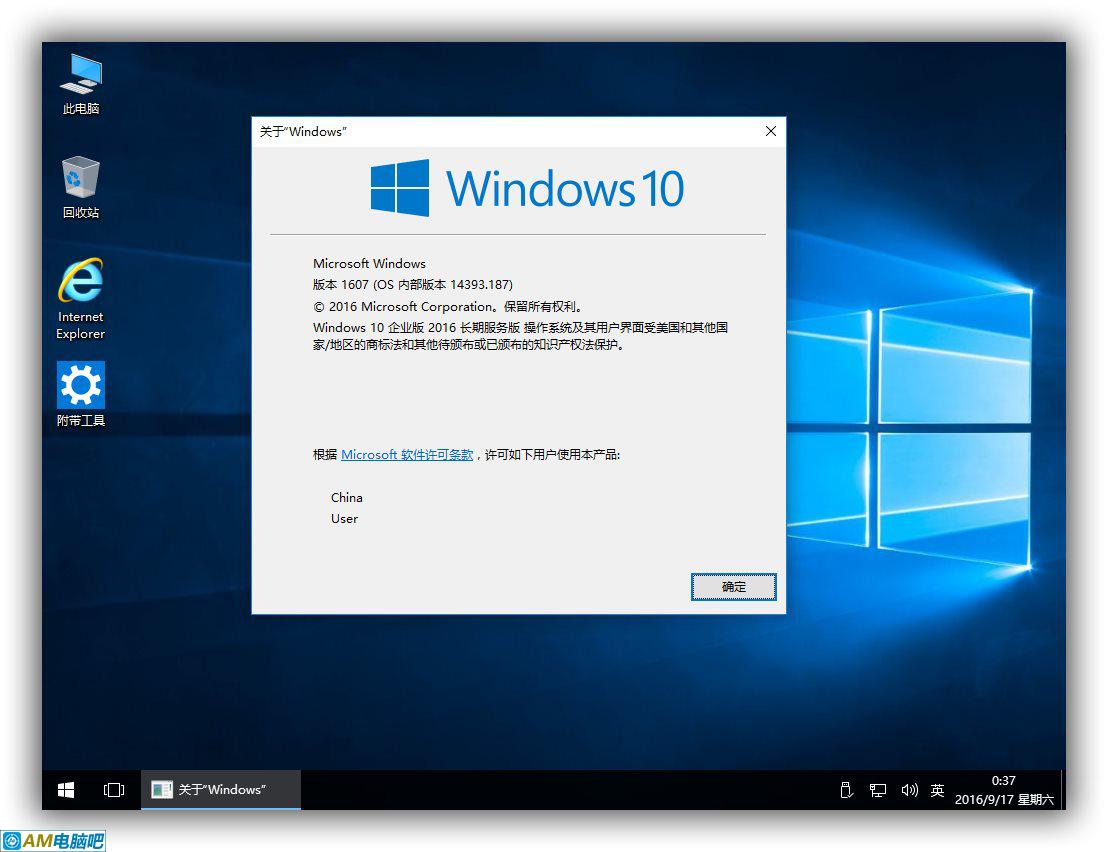Click the China licensee text
Viewport: 1108px width, 852px height.
tap(346, 497)
